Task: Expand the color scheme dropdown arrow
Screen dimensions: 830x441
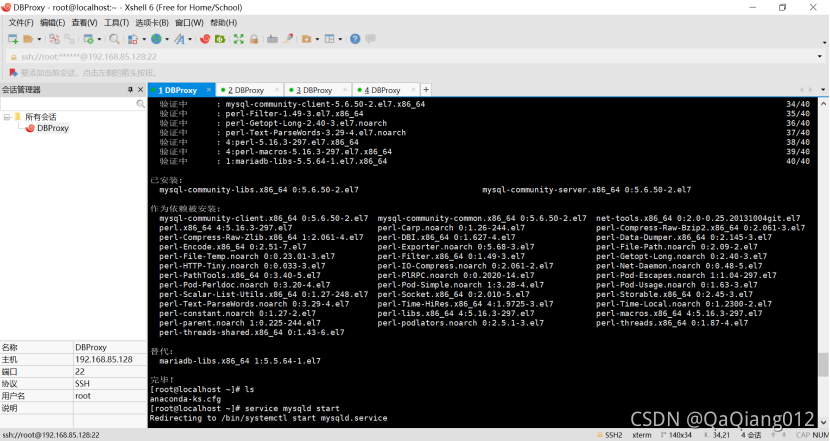Action: [x=144, y=39]
